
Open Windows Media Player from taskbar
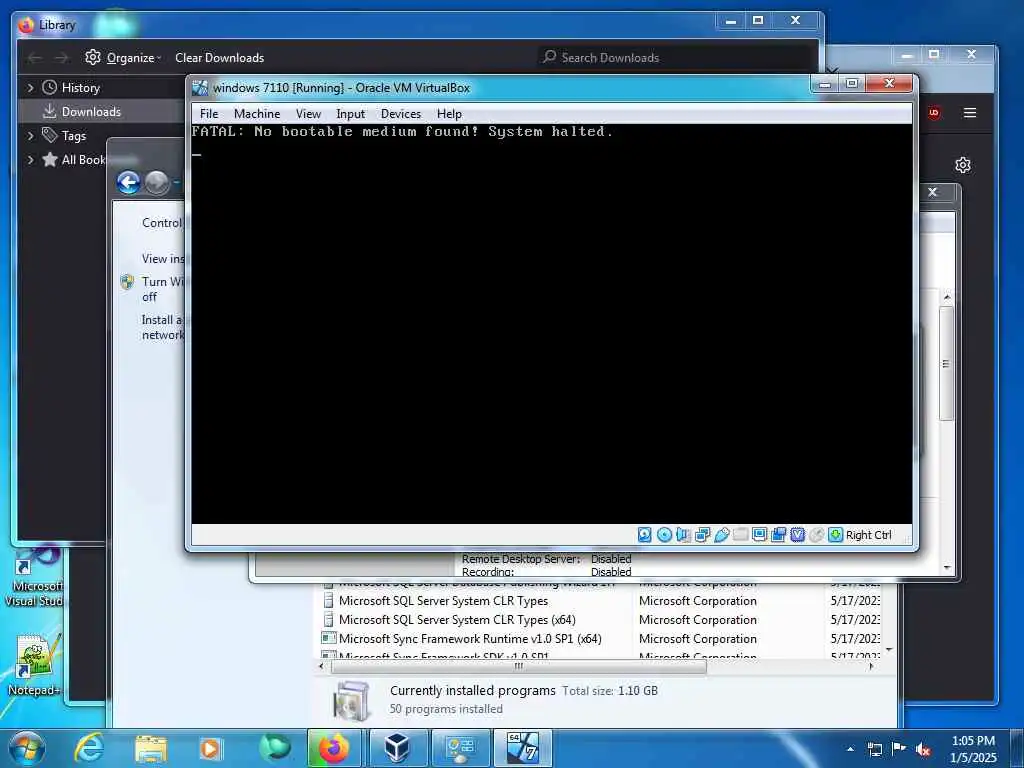coord(210,748)
